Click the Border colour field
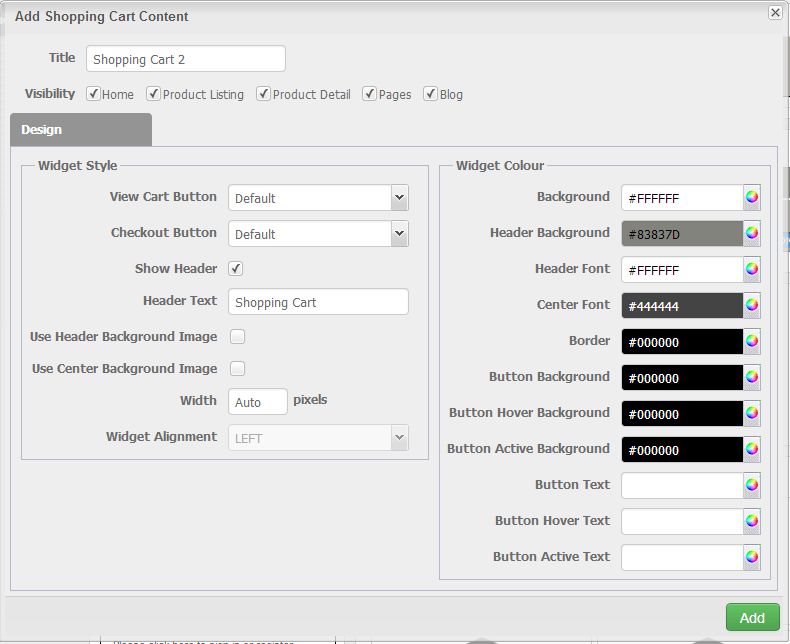Viewport: 790px width, 644px height. pos(682,342)
